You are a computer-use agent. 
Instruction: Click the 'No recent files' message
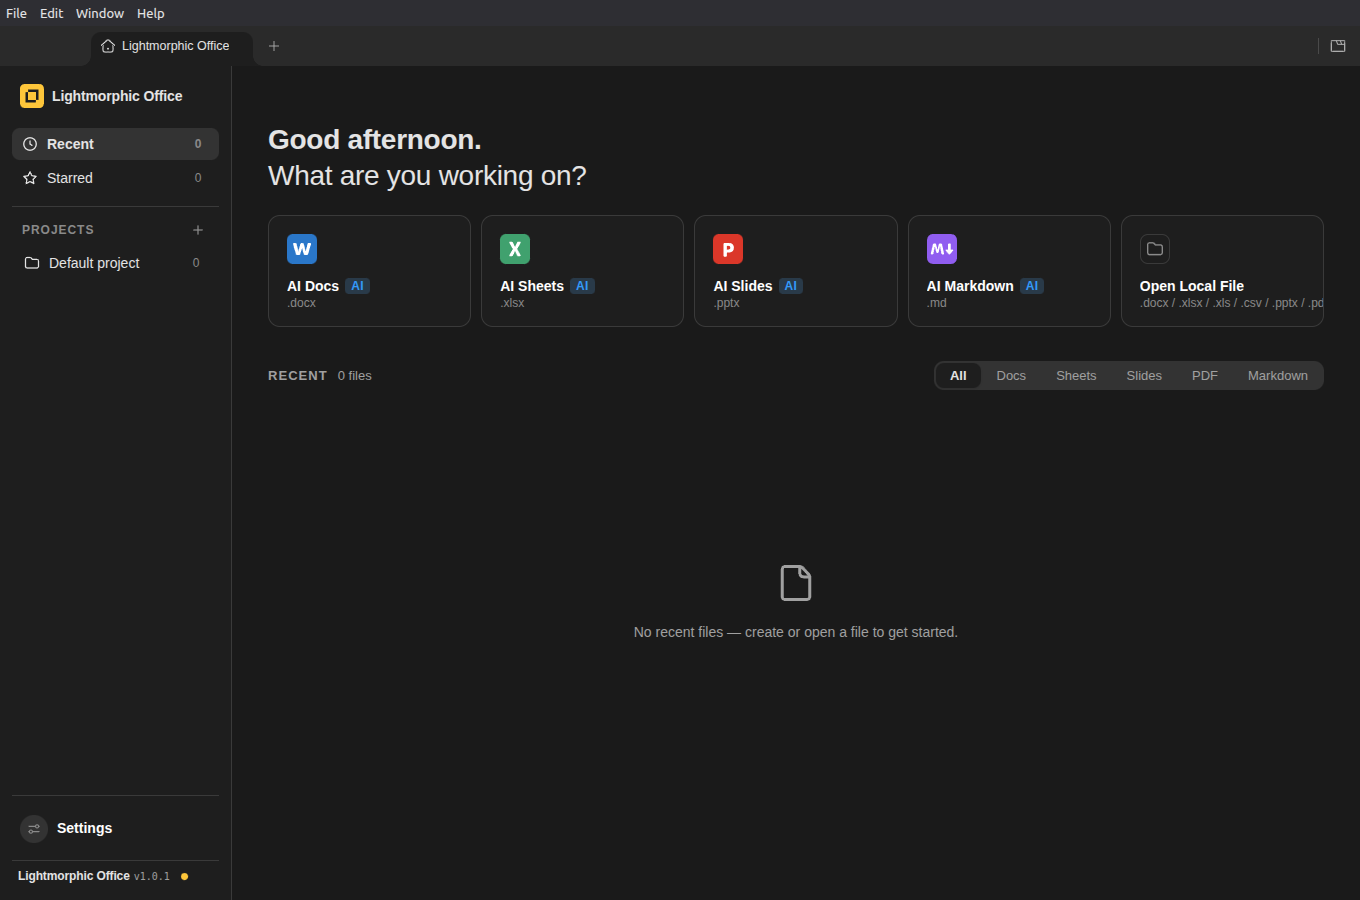click(x=796, y=633)
